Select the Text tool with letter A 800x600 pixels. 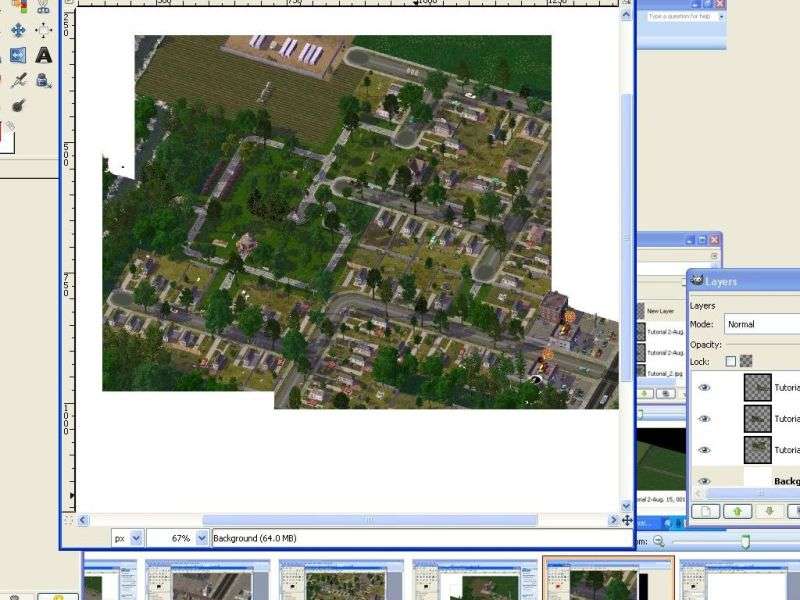44,55
